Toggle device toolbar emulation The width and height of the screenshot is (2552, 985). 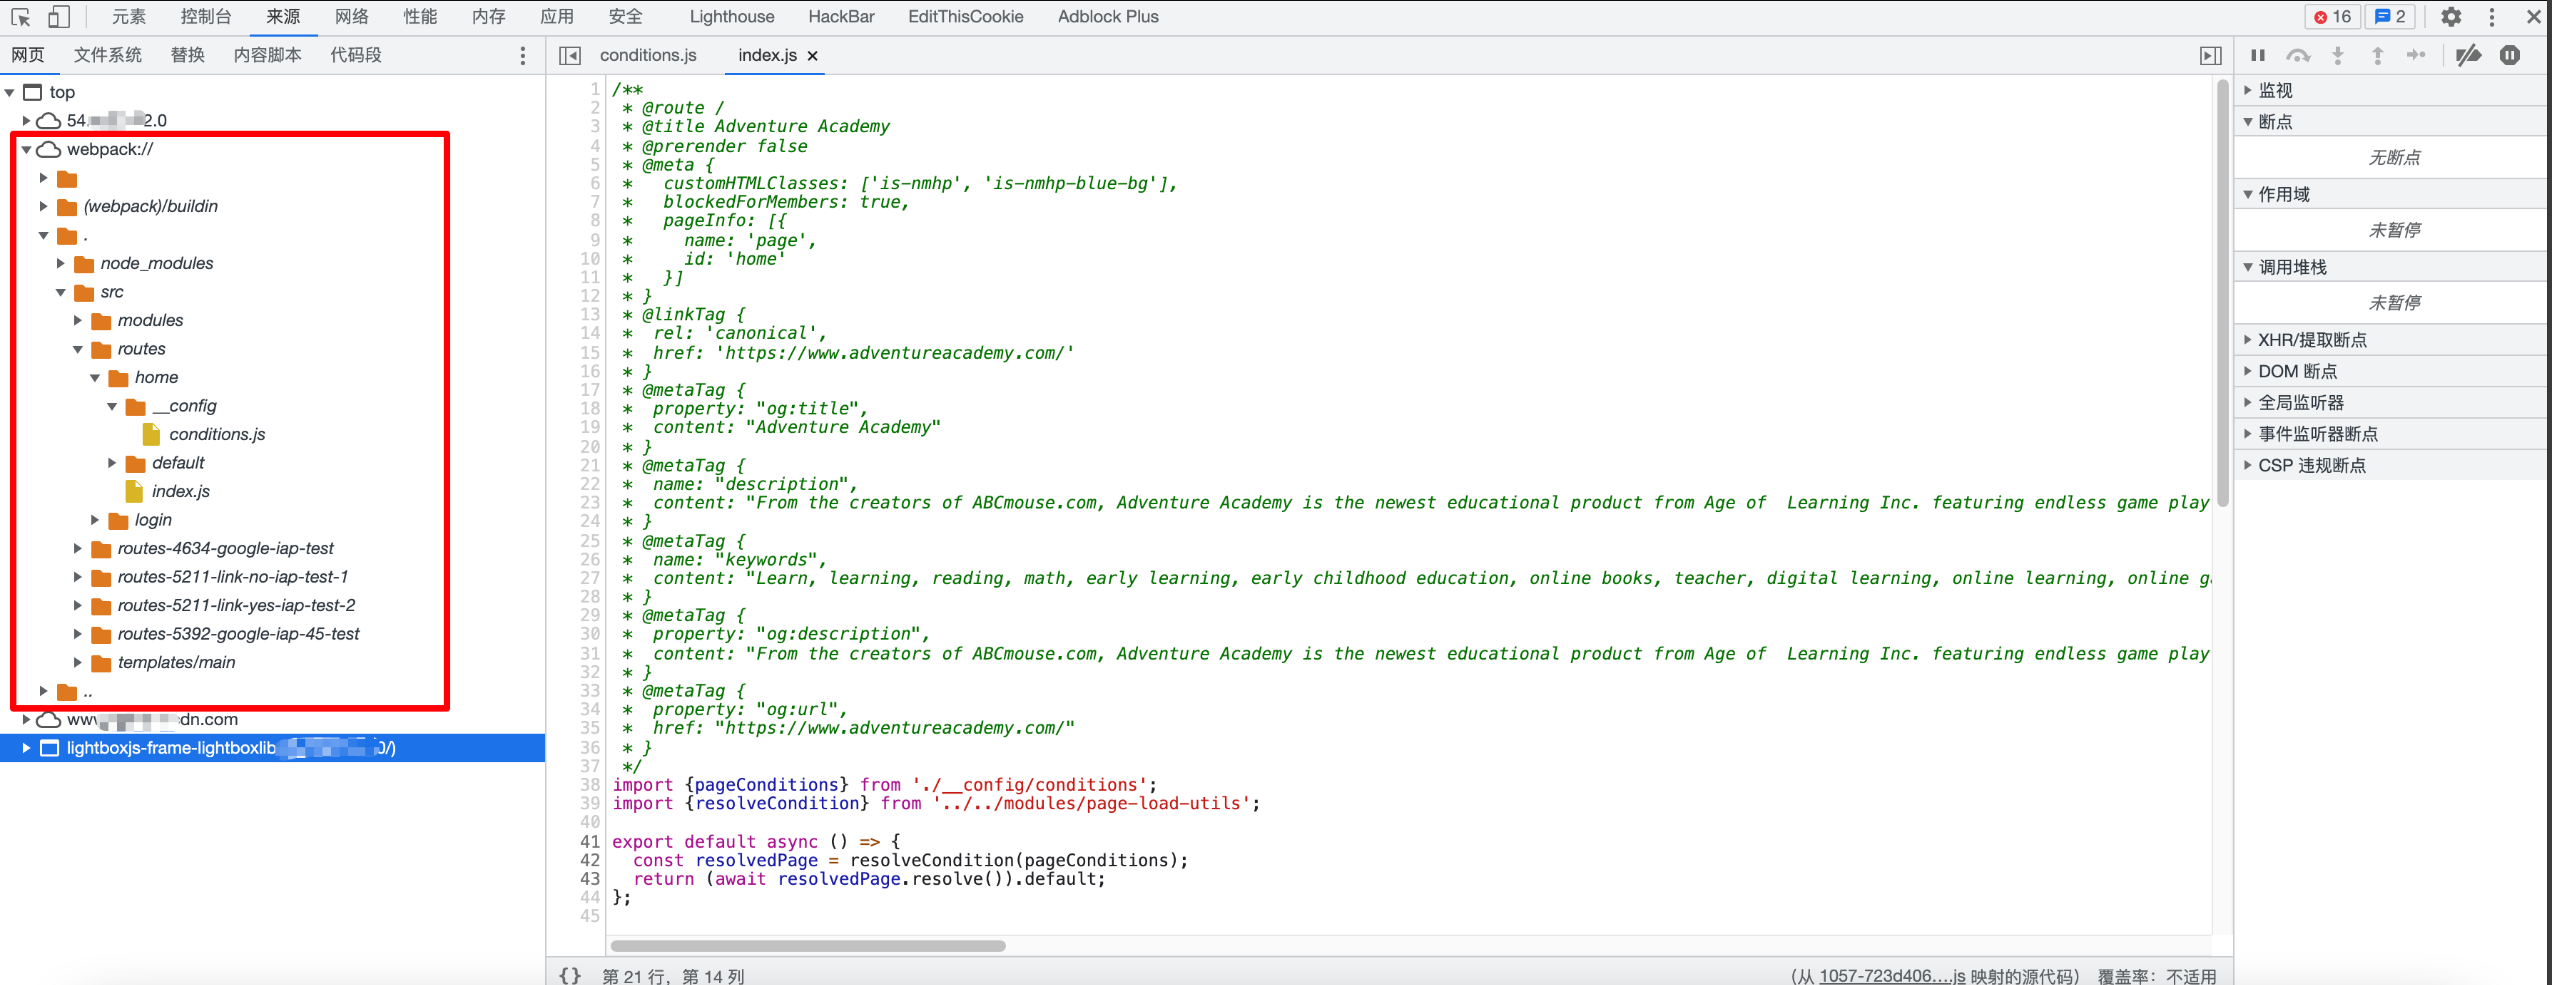[x=59, y=17]
